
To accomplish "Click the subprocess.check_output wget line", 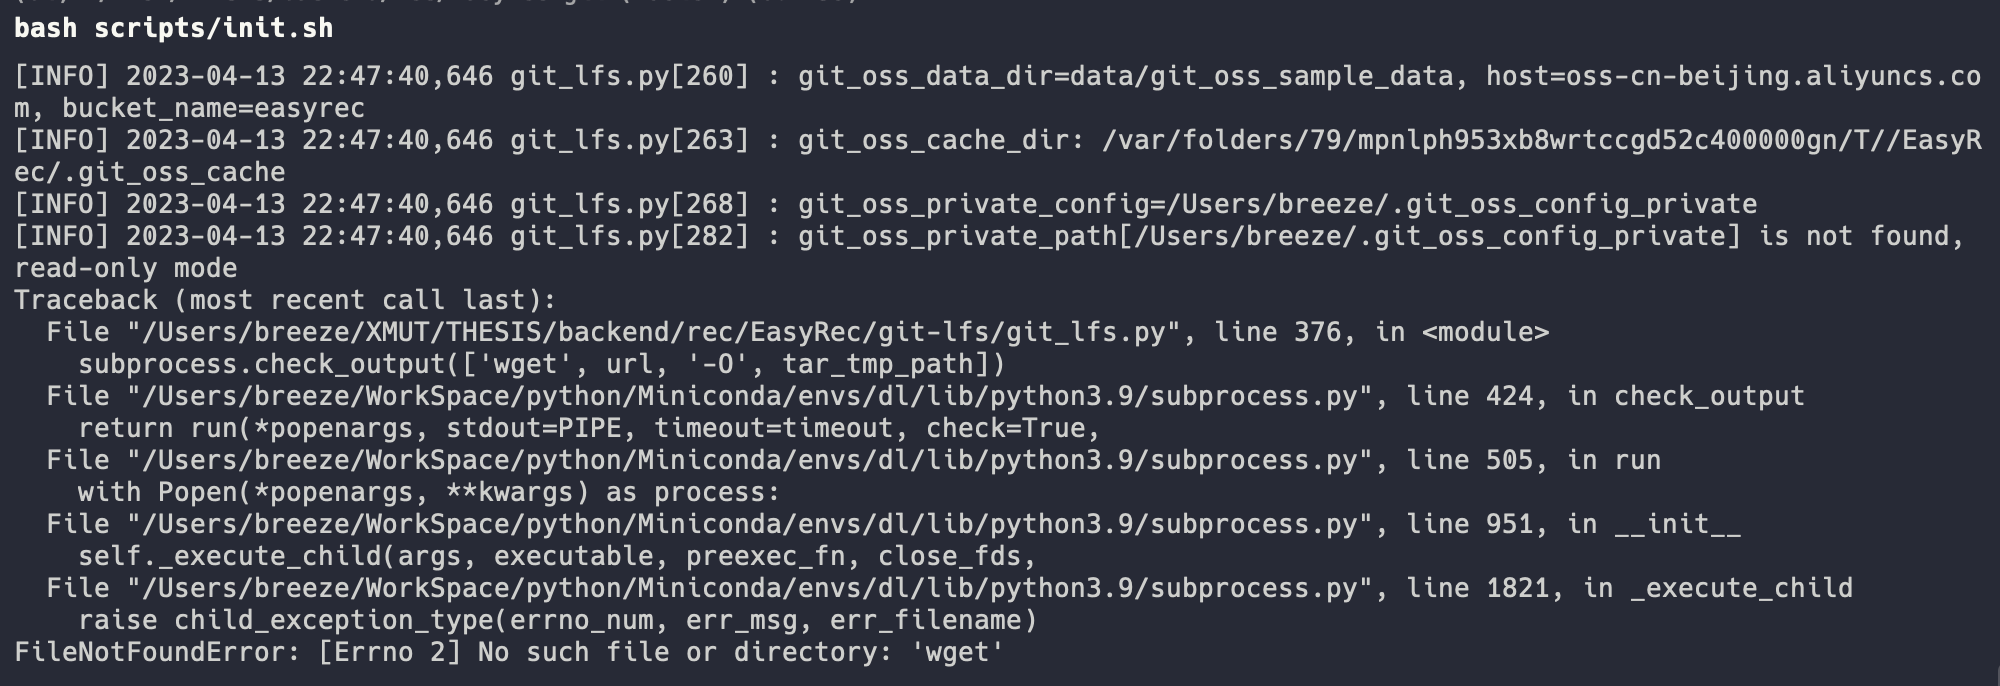I will click(x=542, y=364).
